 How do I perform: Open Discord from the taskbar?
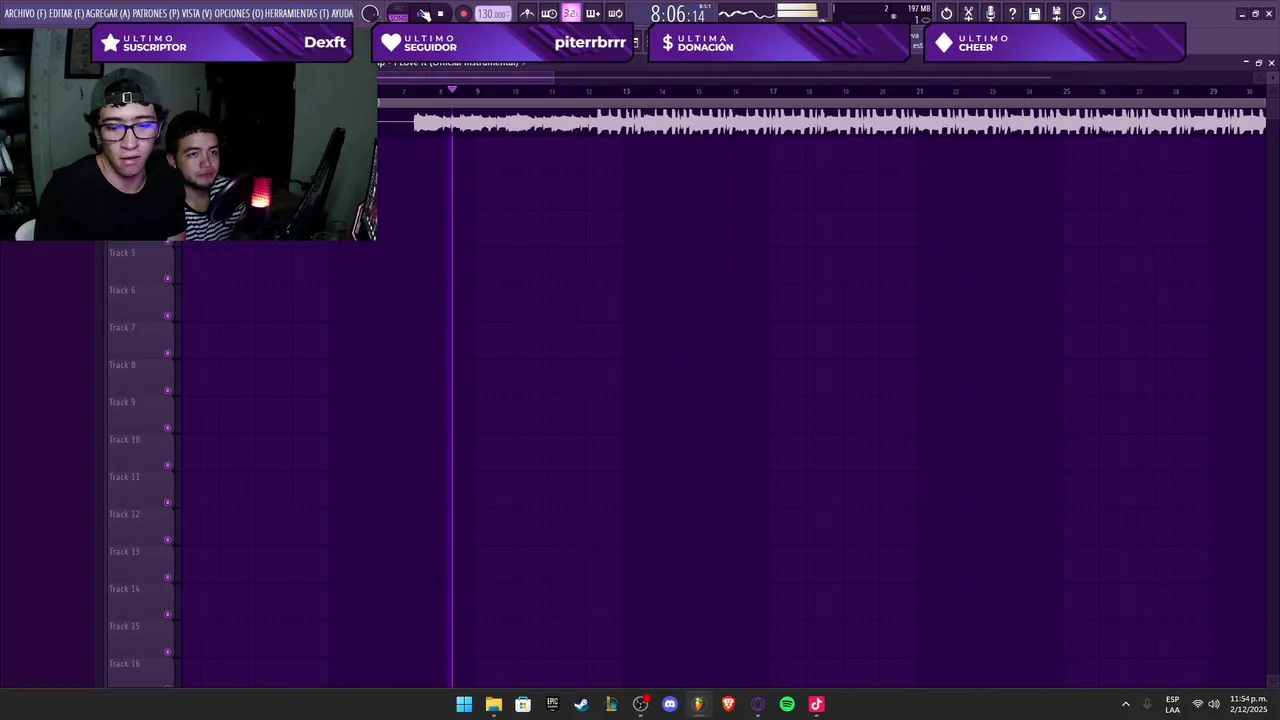pos(670,704)
